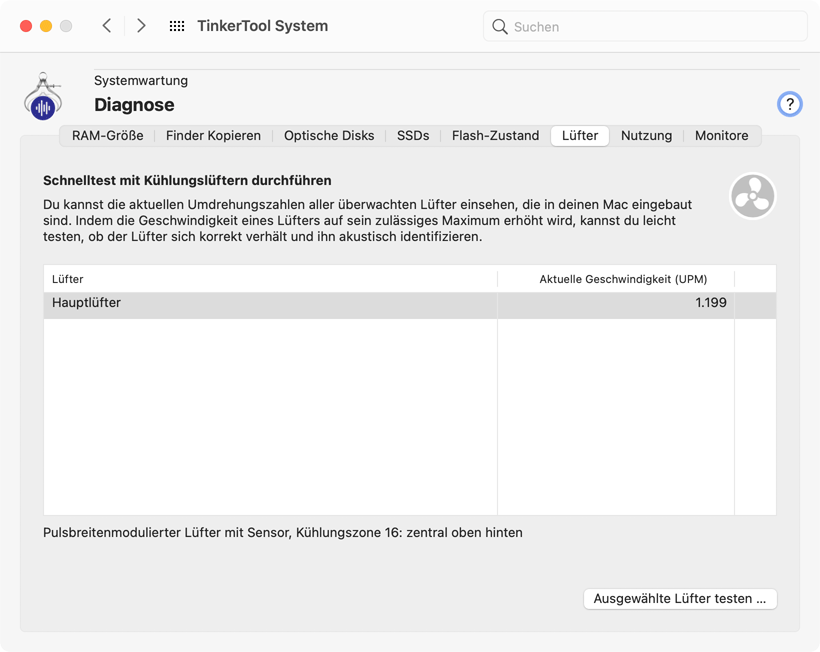Image resolution: width=820 pixels, height=652 pixels.
Task: Close the window with the red button
Action: tap(26, 26)
